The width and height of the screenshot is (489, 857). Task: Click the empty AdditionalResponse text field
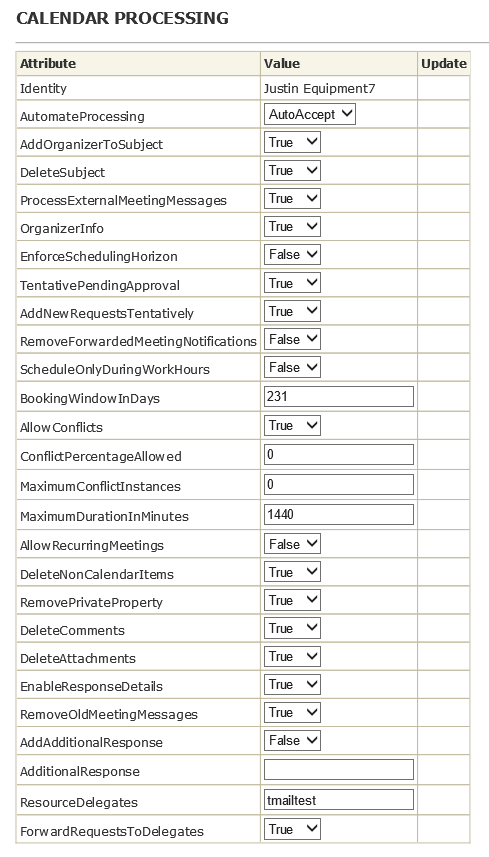[339, 770]
